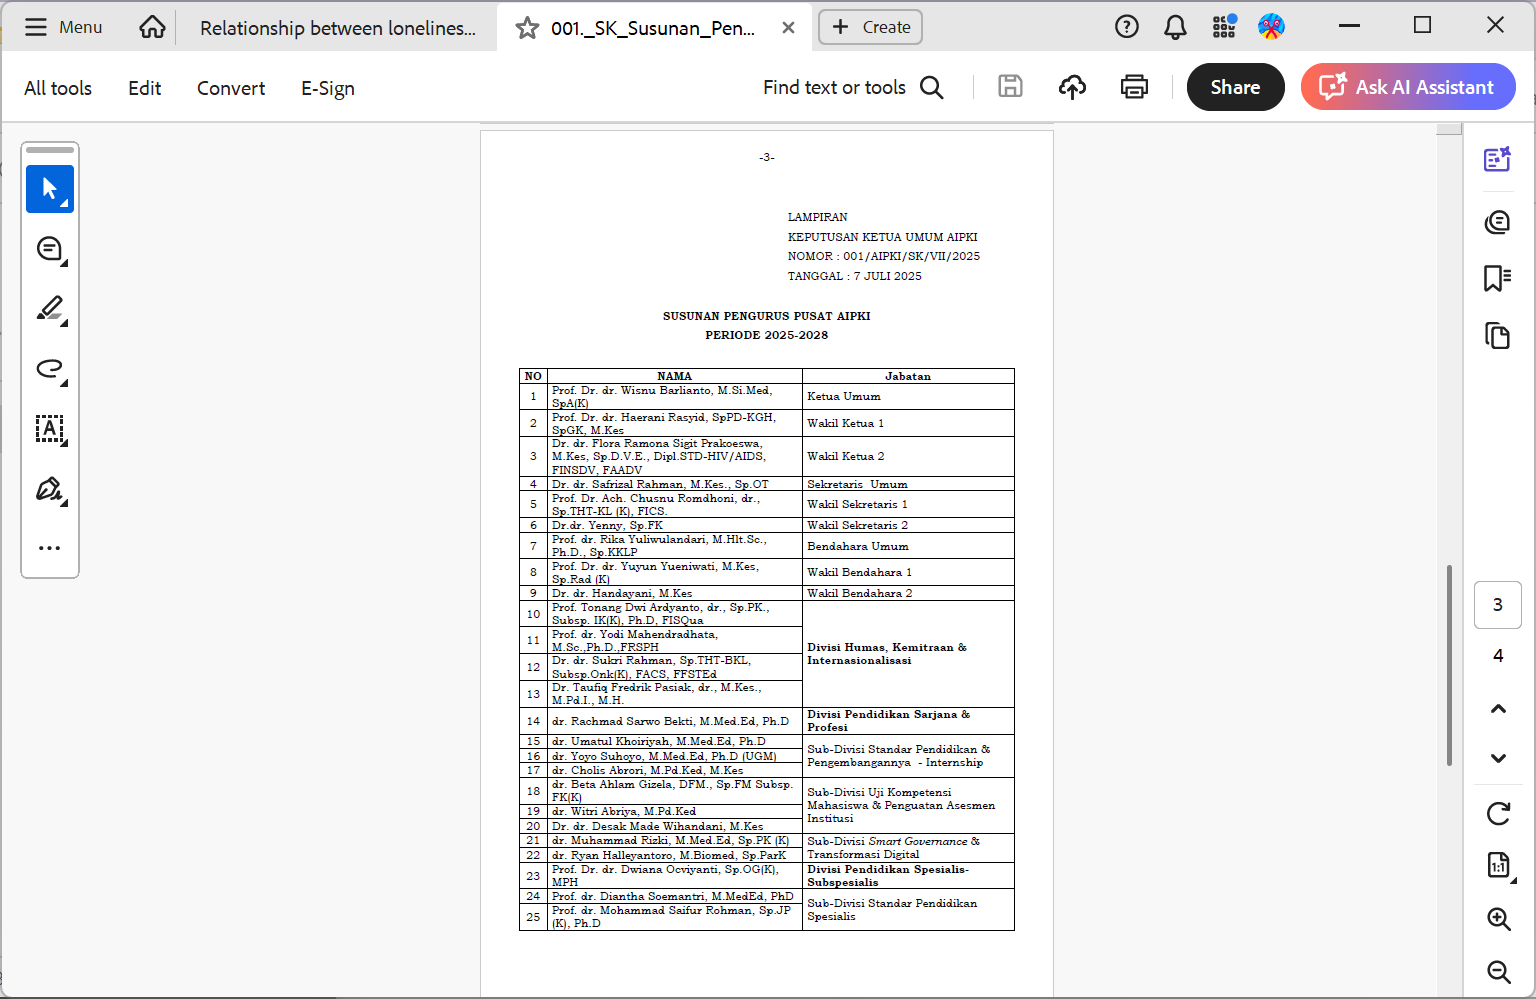Star the current document tab

tap(527, 28)
